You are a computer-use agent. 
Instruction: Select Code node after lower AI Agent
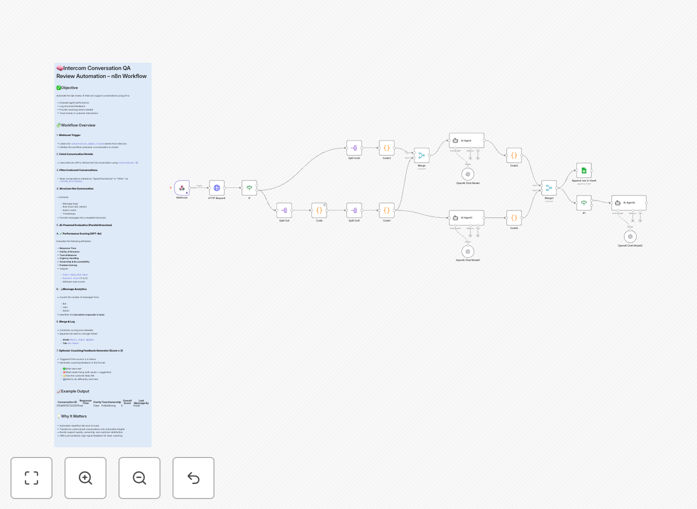(514, 218)
